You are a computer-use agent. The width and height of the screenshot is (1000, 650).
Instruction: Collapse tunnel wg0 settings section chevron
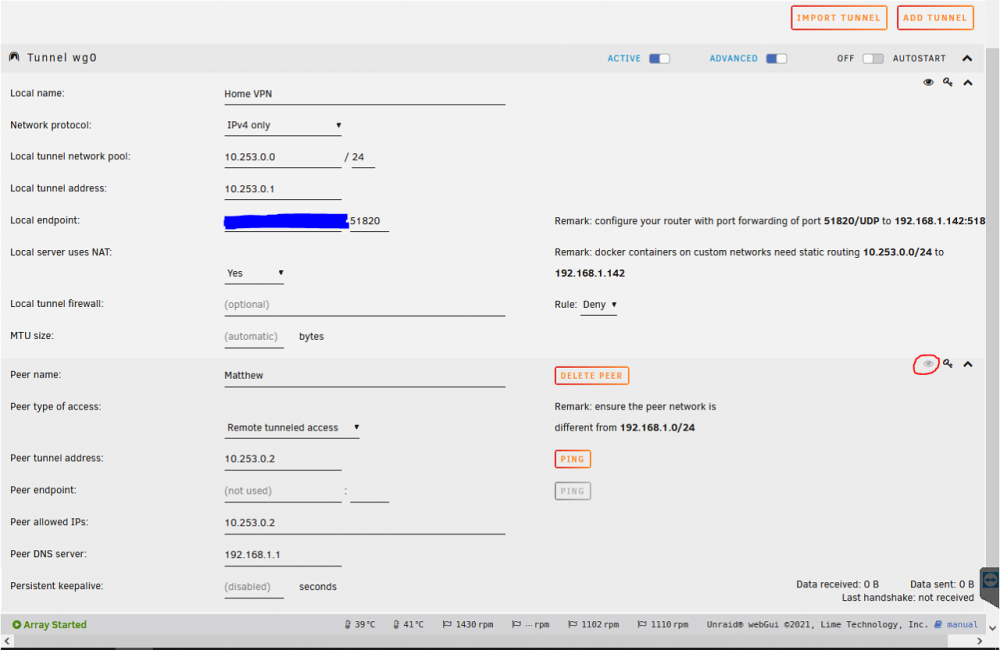[967, 83]
